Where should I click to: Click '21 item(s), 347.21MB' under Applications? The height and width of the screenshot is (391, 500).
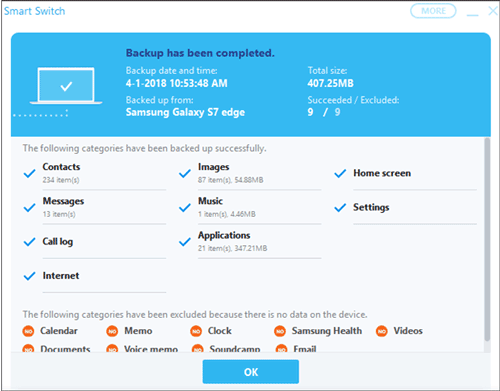click(233, 248)
